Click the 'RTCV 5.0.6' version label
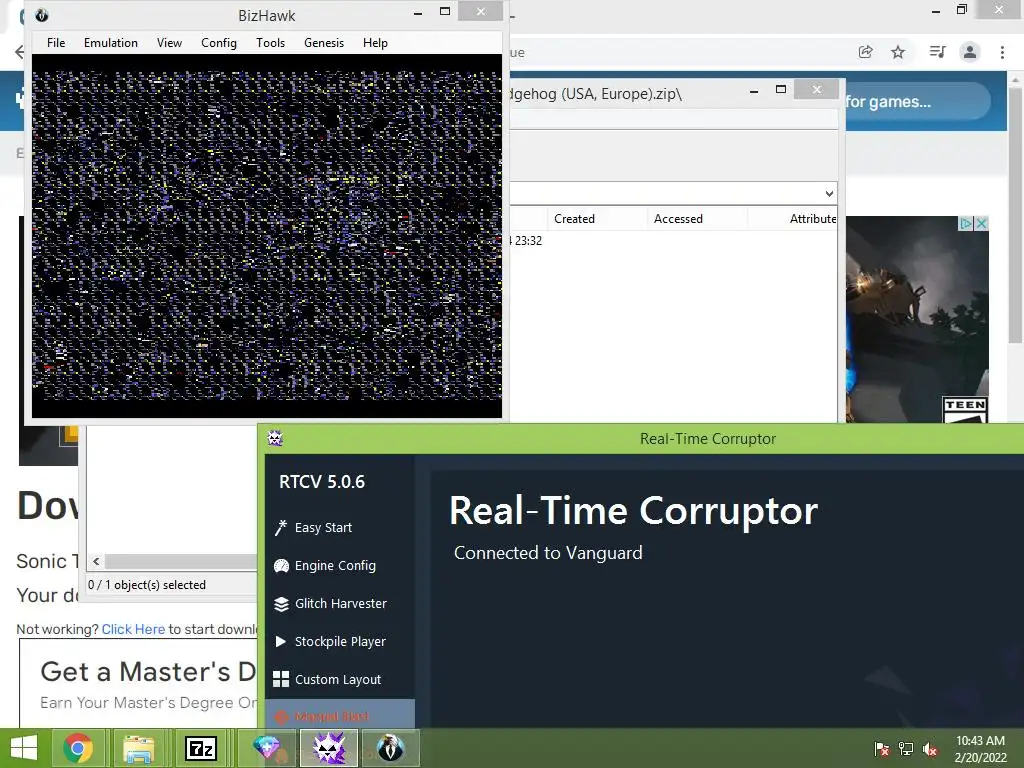 pos(322,482)
